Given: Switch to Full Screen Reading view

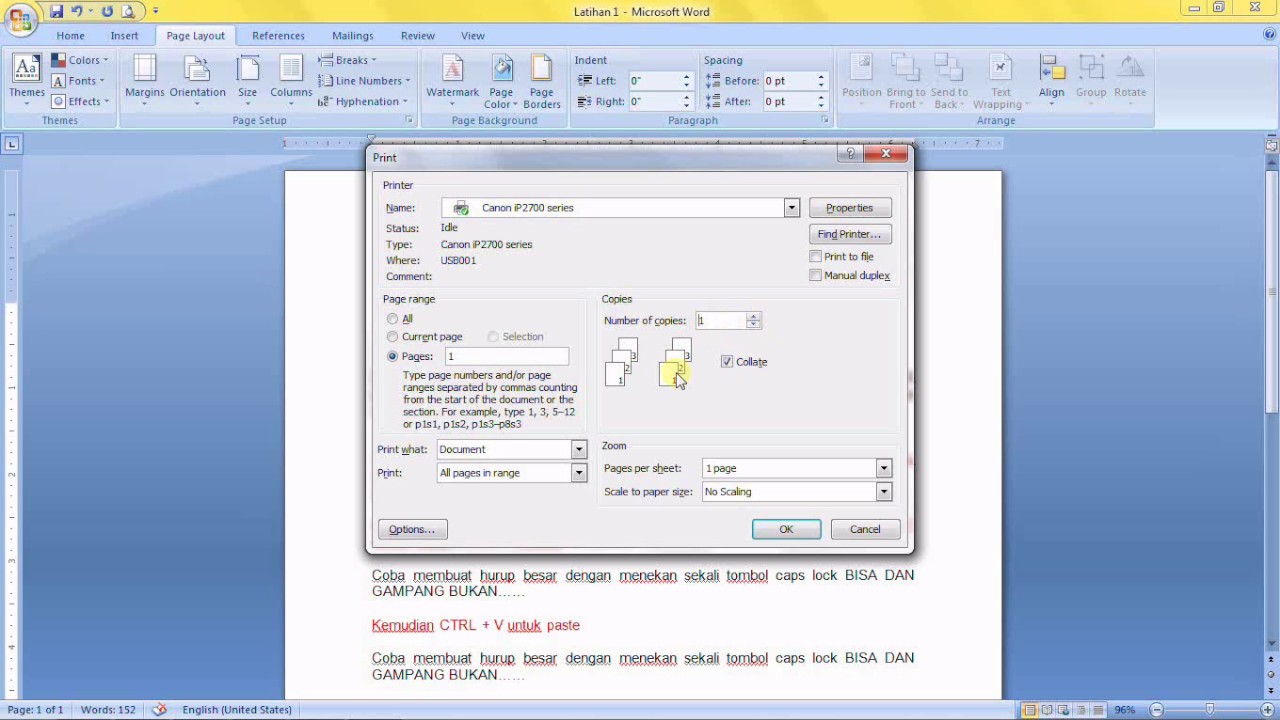Looking at the screenshot, I should [1046, 710].
